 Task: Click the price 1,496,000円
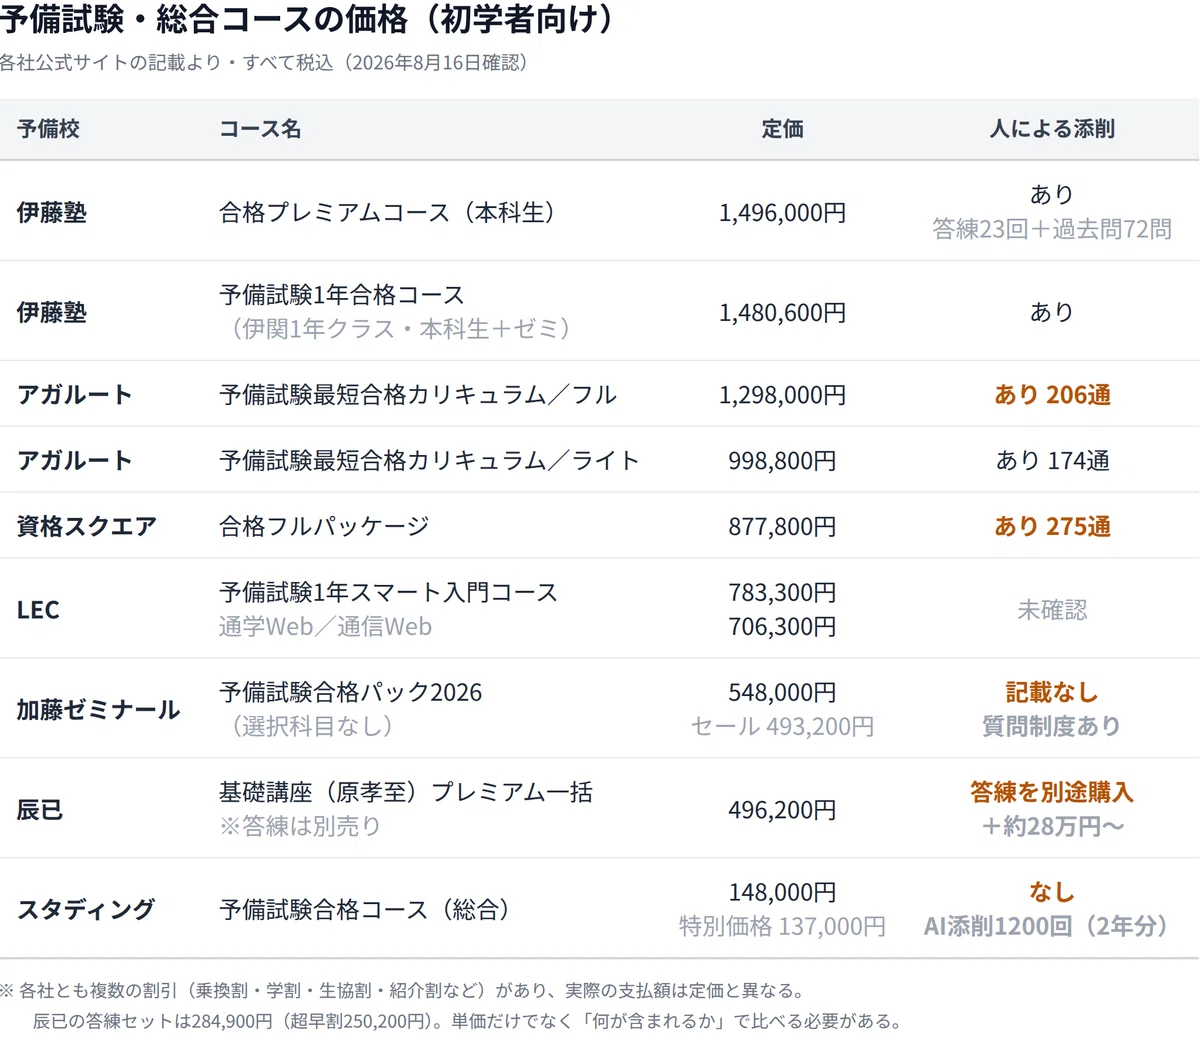click(x=782, y=213)
